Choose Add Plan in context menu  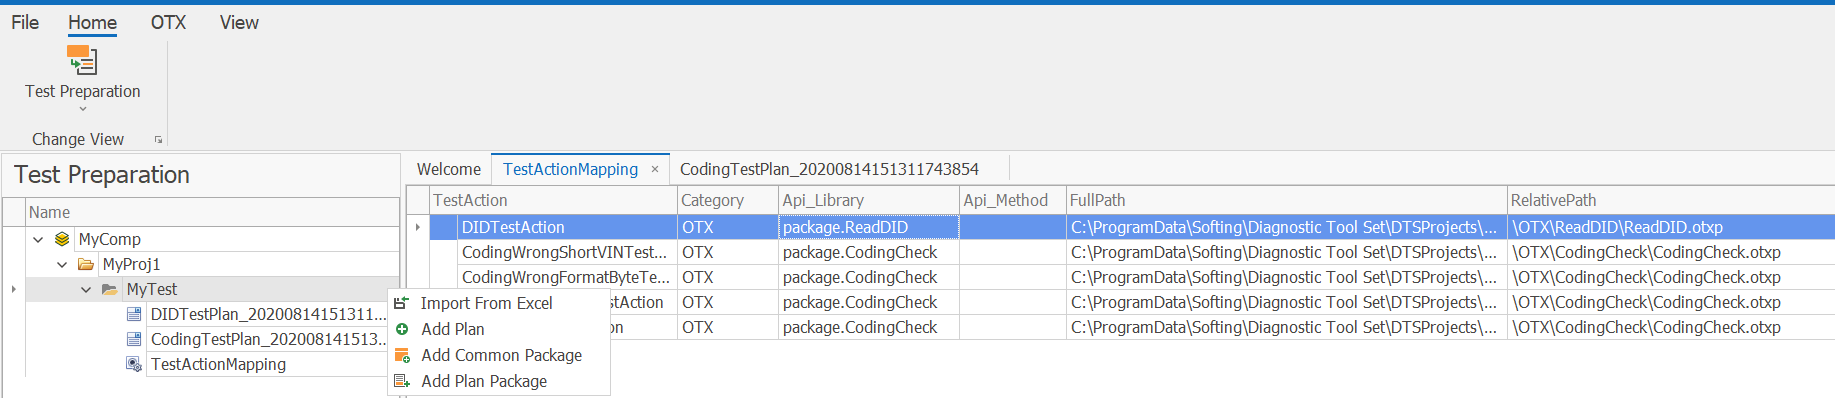pos(498,329)
